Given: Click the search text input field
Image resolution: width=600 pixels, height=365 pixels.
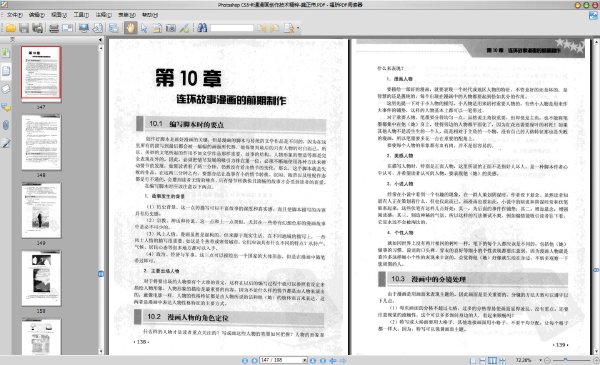Looking at the screenshot, I should pos(232,28).
